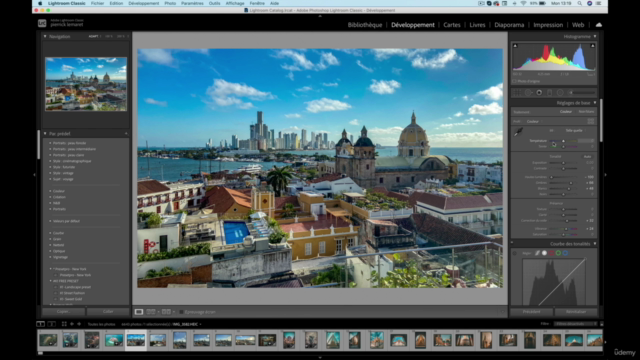Select the red channel curve

551,253
